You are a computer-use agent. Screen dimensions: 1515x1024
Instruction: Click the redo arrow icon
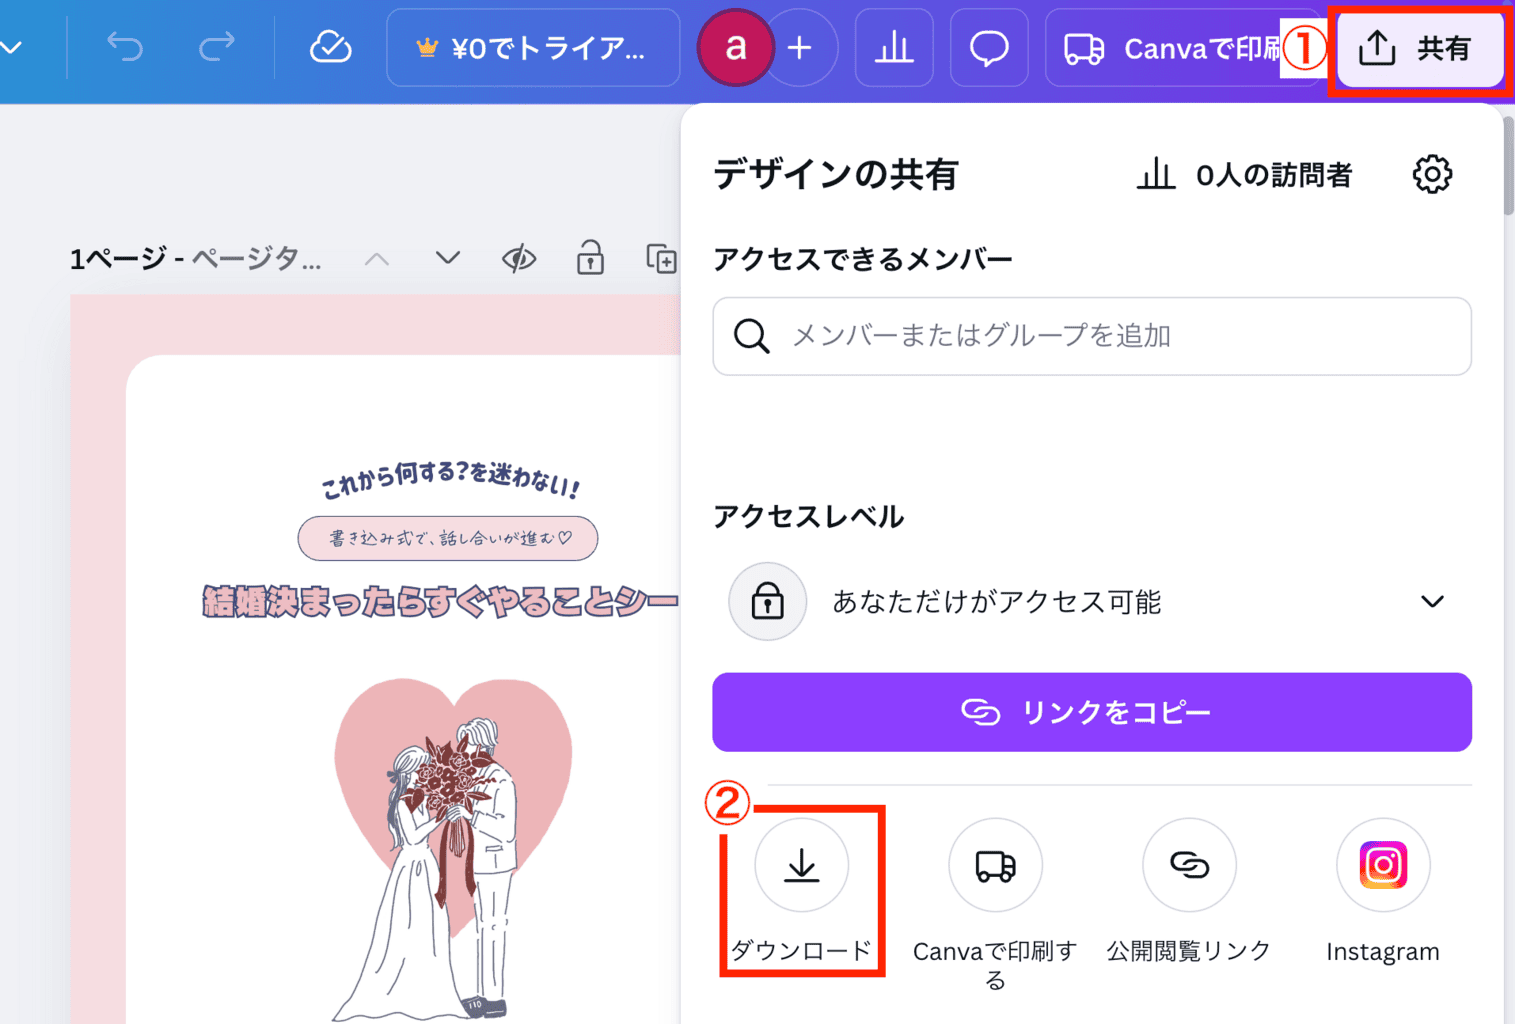click(x=217, y=47)
